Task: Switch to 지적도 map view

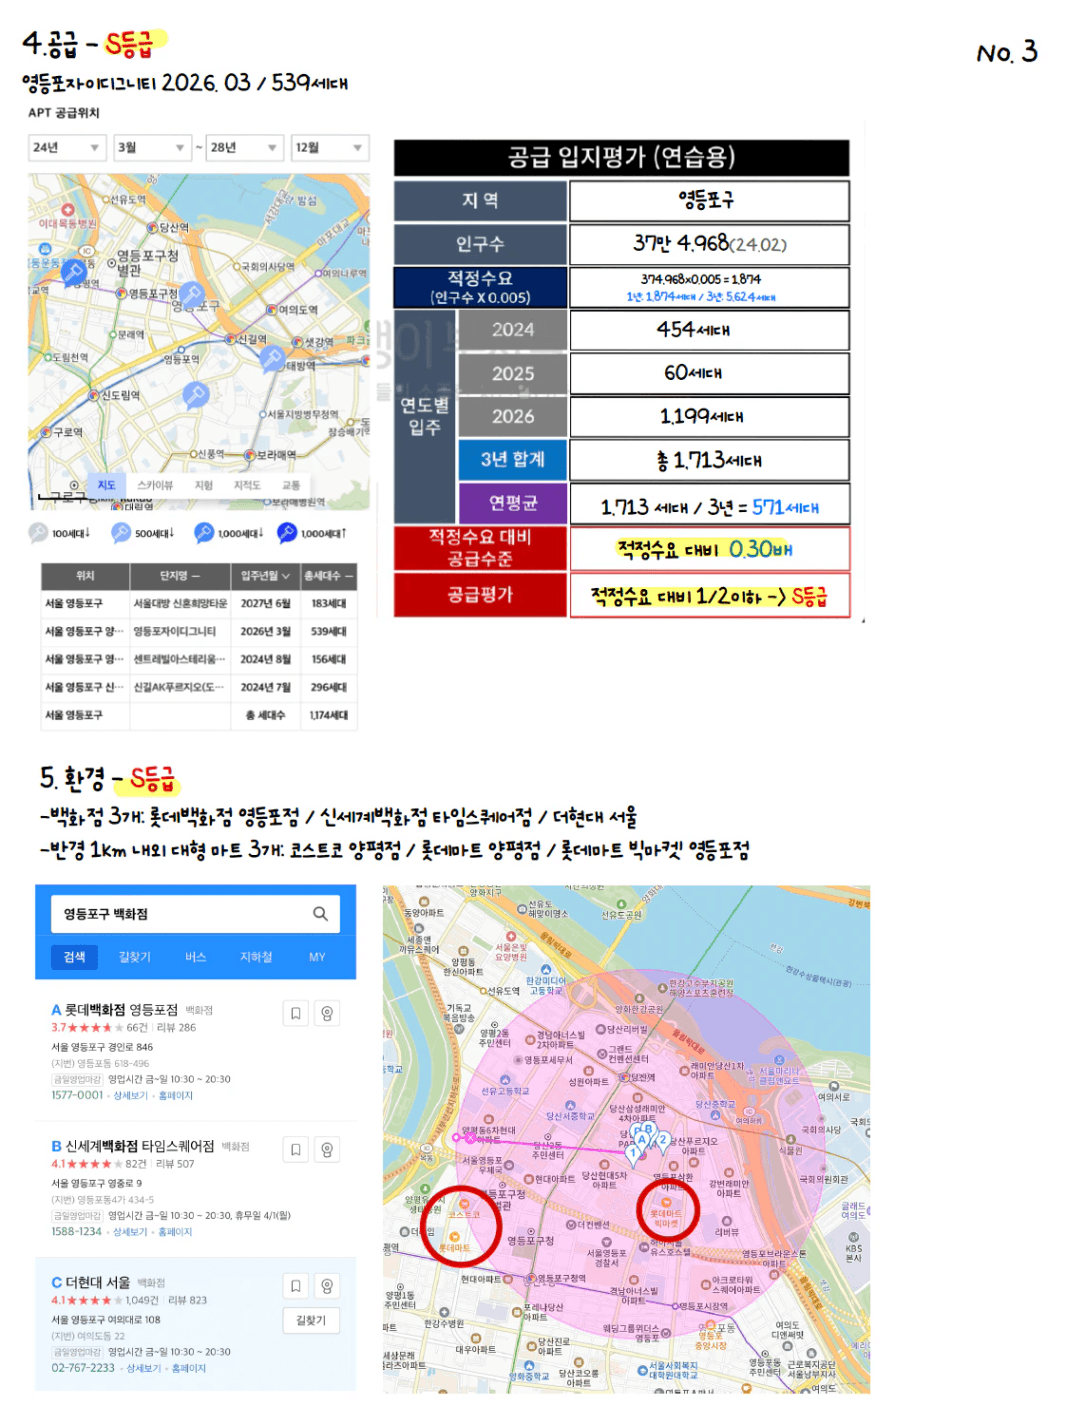Action: (247, 485)
